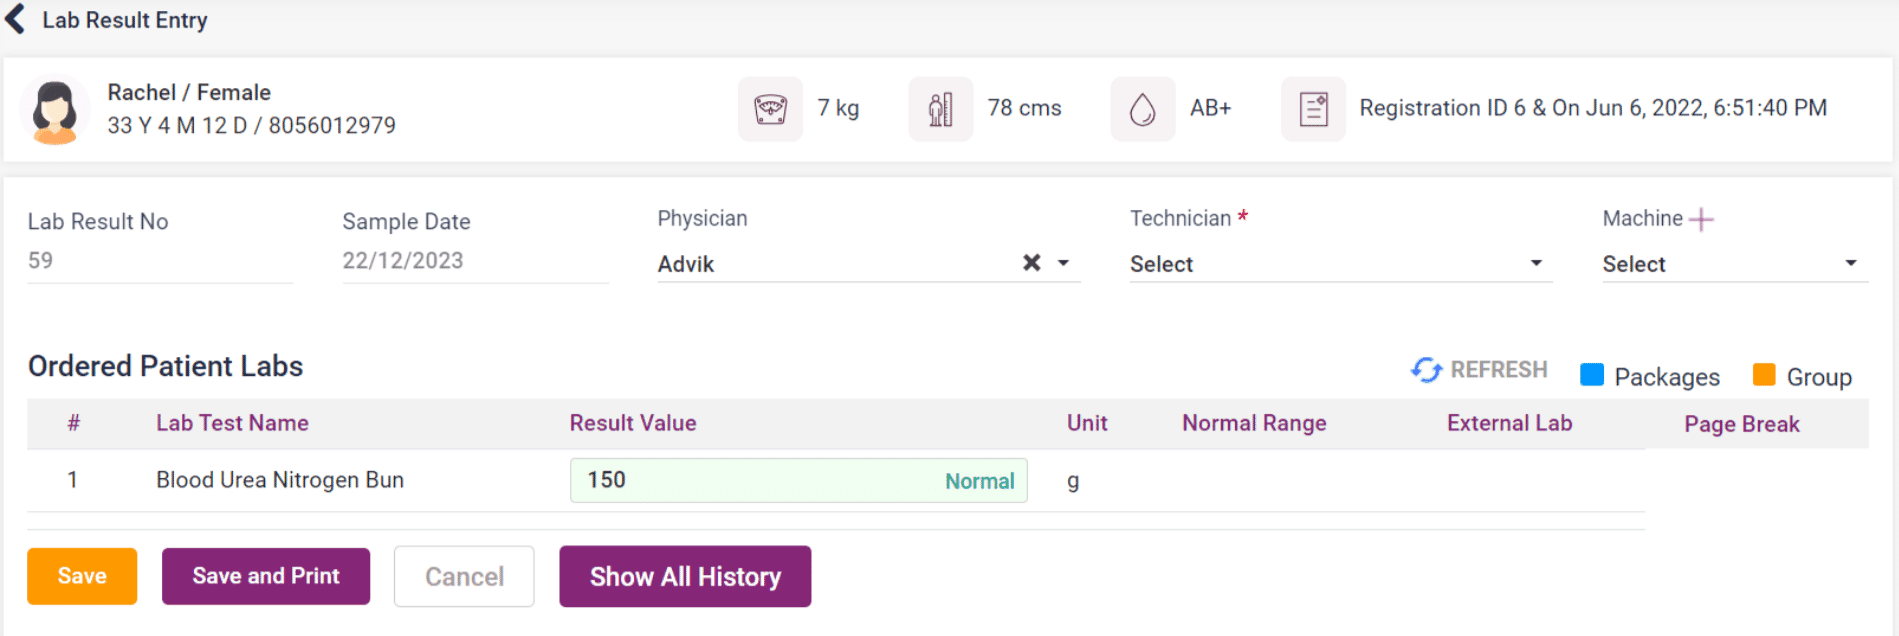
Task: Click the blood group droplet icon
Action: 1142,109
